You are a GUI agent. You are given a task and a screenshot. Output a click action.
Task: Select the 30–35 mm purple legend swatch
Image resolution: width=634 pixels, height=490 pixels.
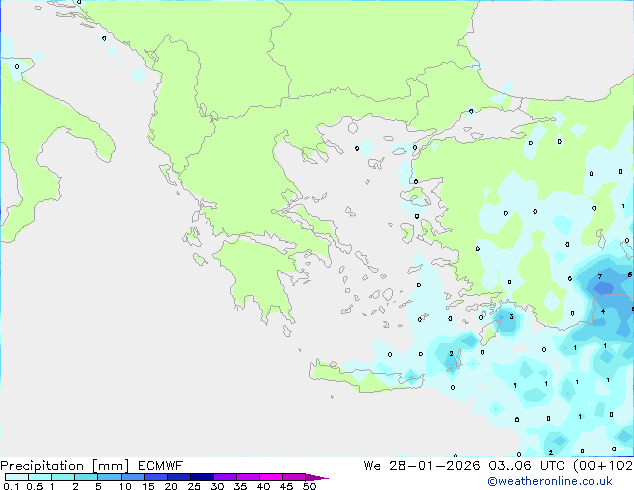[x=224, y=477]
